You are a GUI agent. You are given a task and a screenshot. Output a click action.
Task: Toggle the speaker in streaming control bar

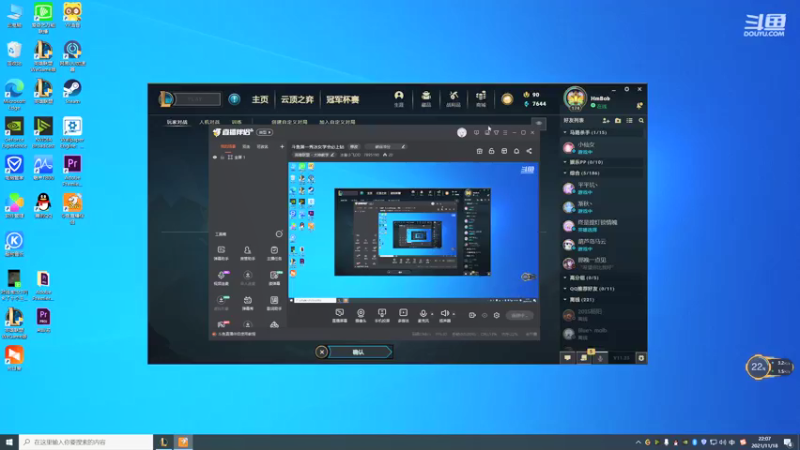pos(445,315)
